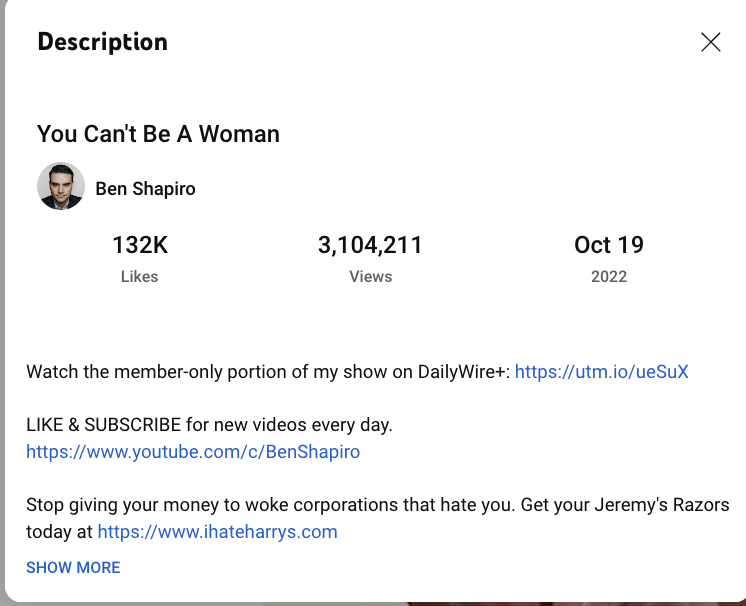
Task: Close the Description panel with the X
Action: tap(710, 42)
